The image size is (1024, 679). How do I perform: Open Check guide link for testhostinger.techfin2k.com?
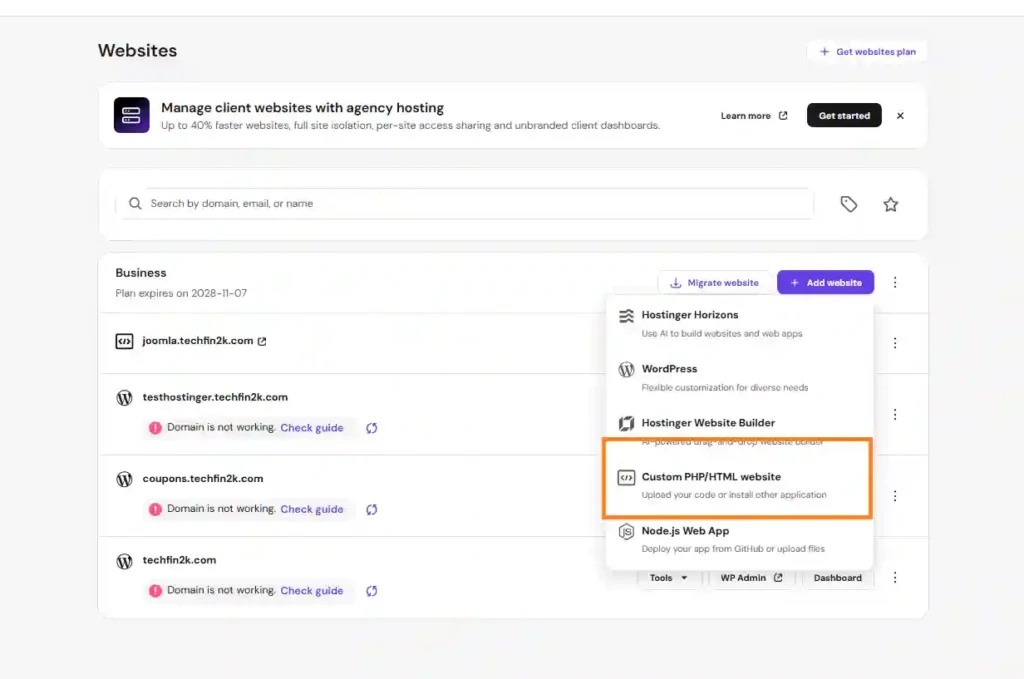coord(312,428)
